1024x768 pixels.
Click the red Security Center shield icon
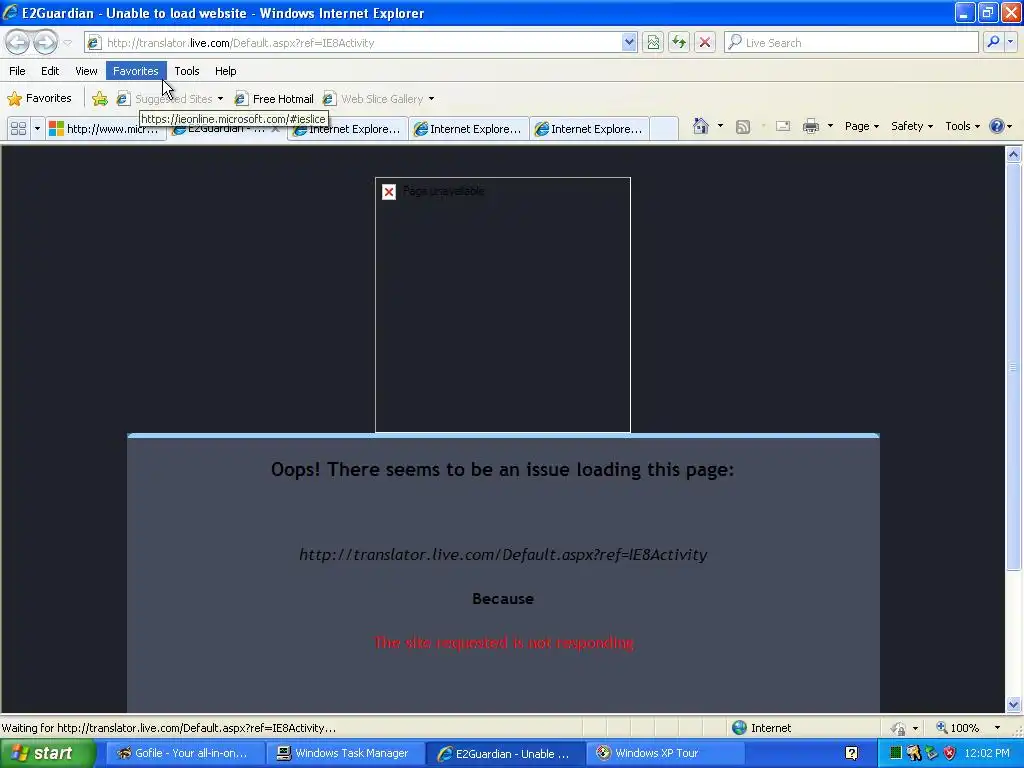pos(950,753)
